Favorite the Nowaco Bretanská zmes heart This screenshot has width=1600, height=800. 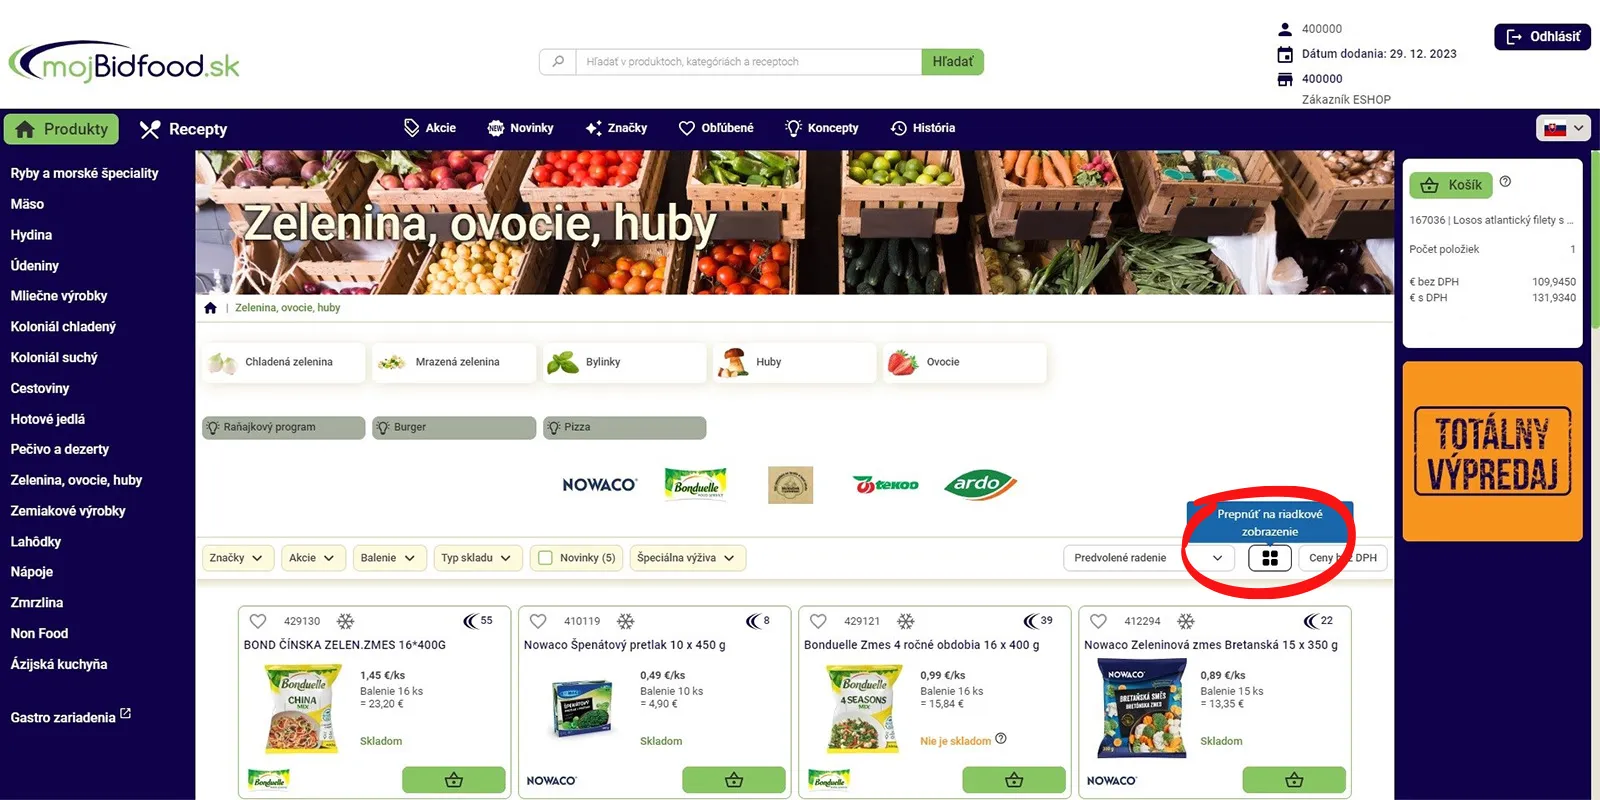coord(1098,621)
